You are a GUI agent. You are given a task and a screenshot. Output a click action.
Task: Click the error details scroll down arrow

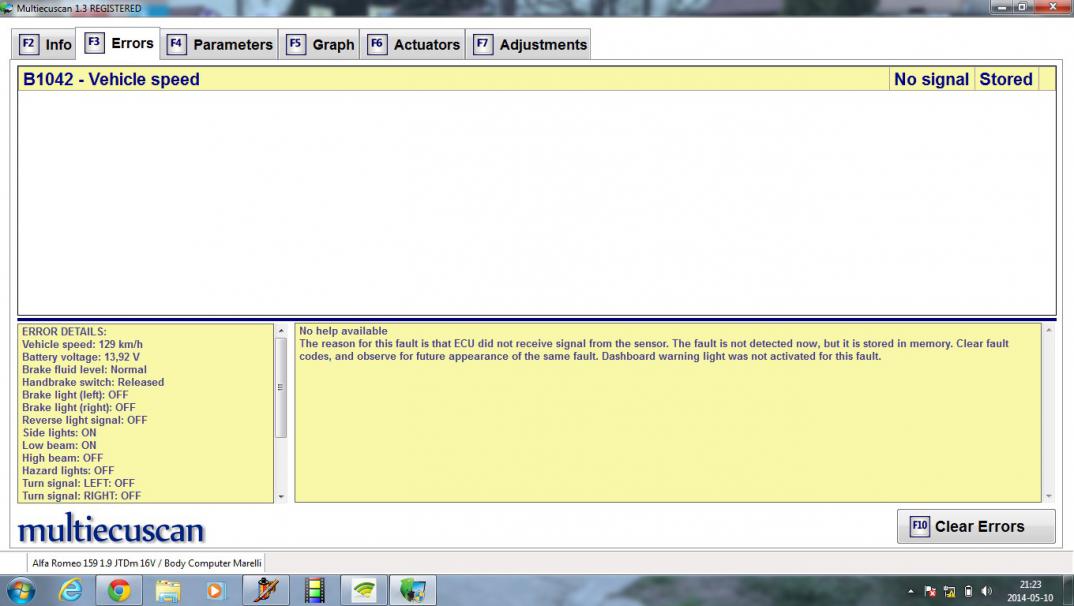281,496
